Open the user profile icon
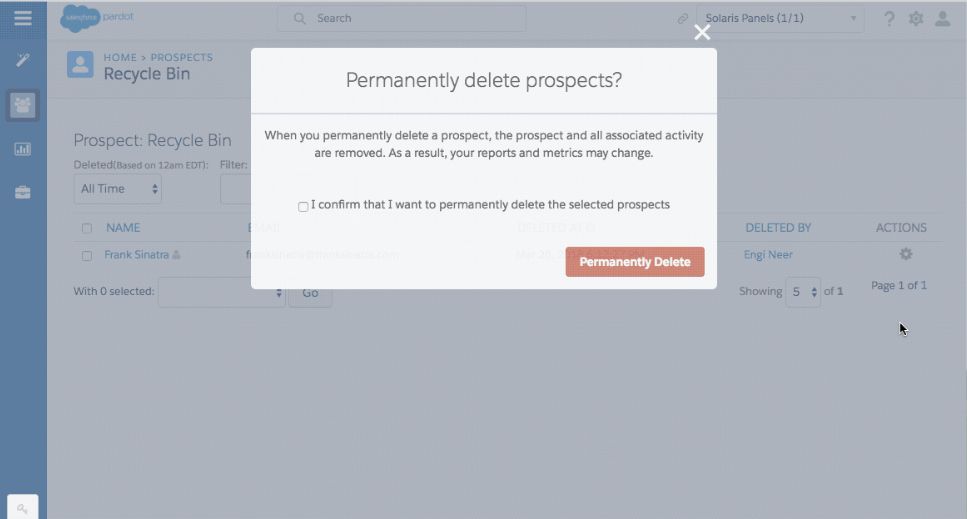The image size is (967, 519). (942, 18)
